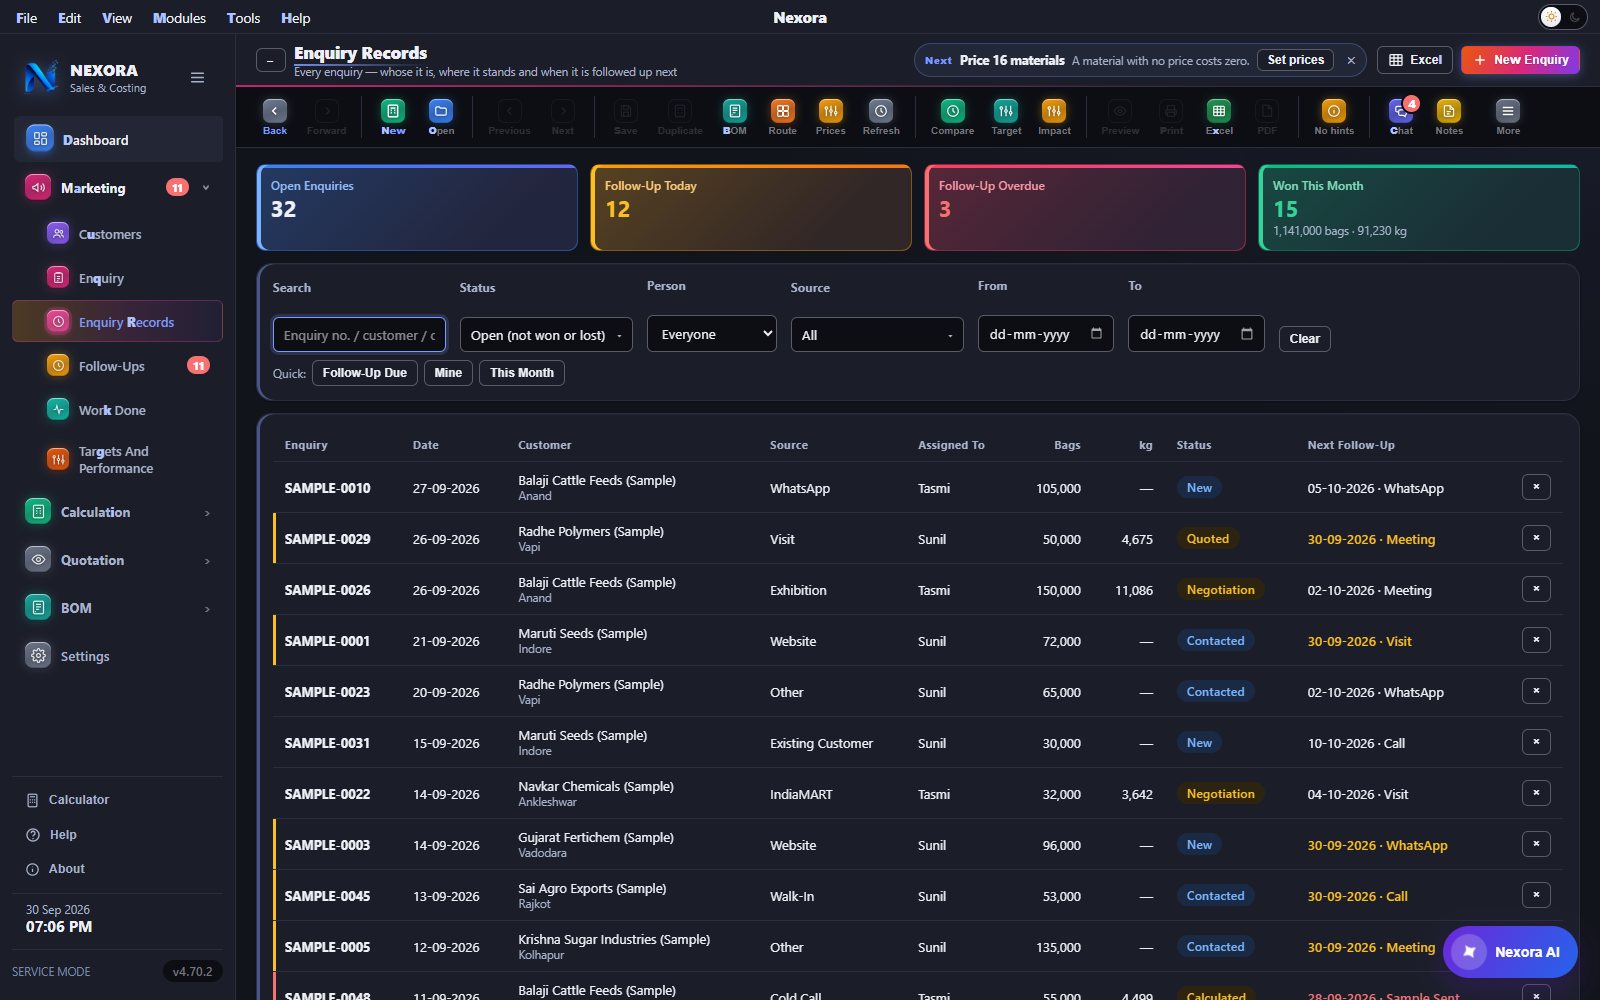The width and height of the screenshot is (1600, 1000).
Task: Open the Person dropdown showing Everyone
Action: [x=712, y=334]
